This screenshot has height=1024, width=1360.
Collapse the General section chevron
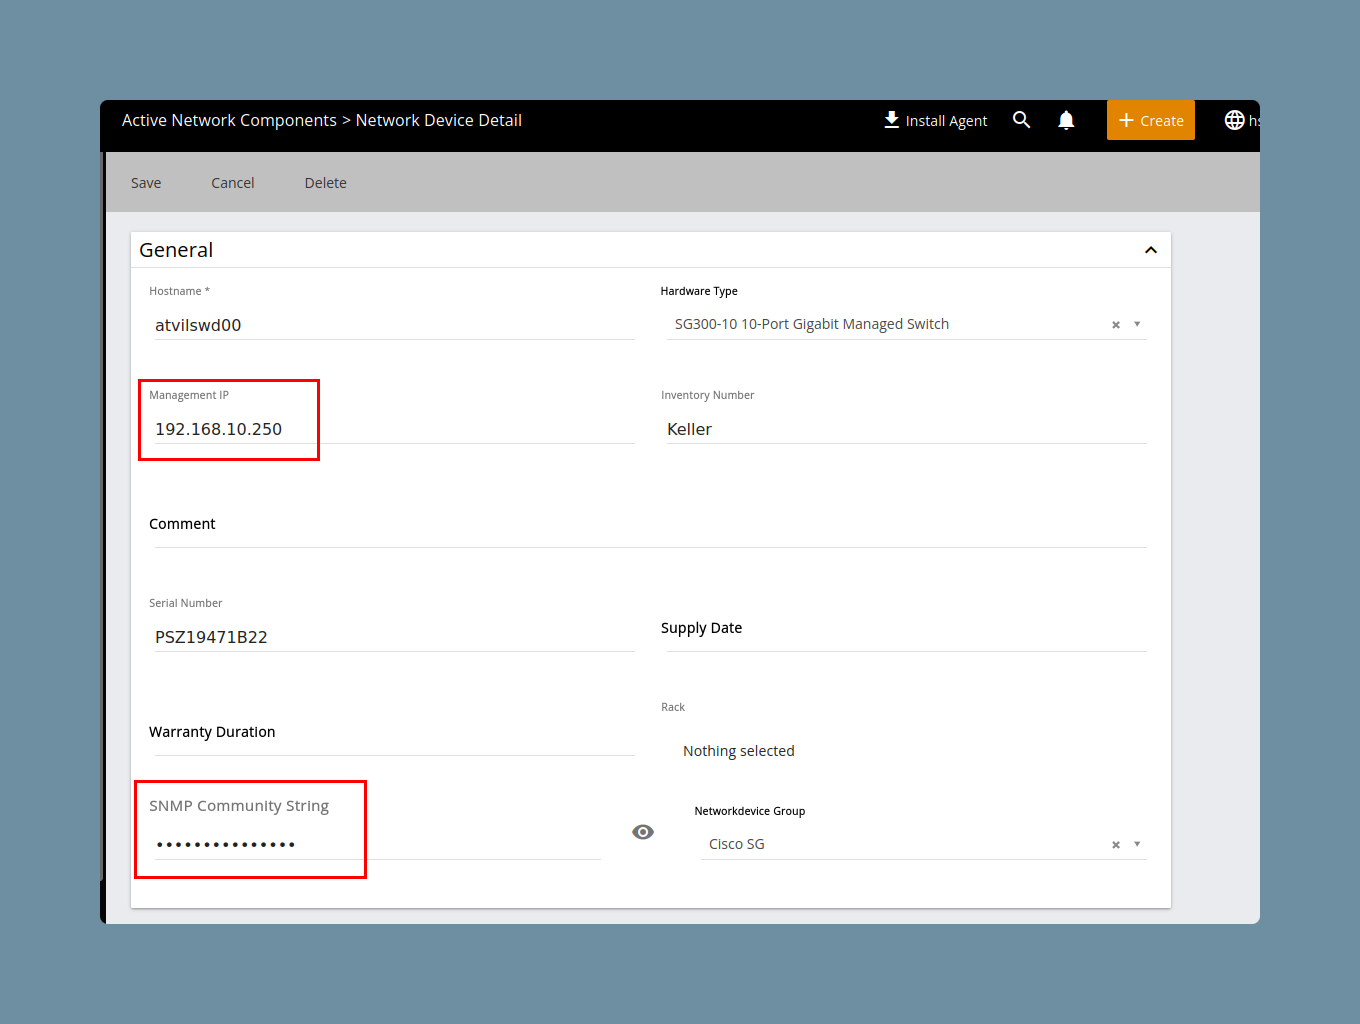point(1151,250)
